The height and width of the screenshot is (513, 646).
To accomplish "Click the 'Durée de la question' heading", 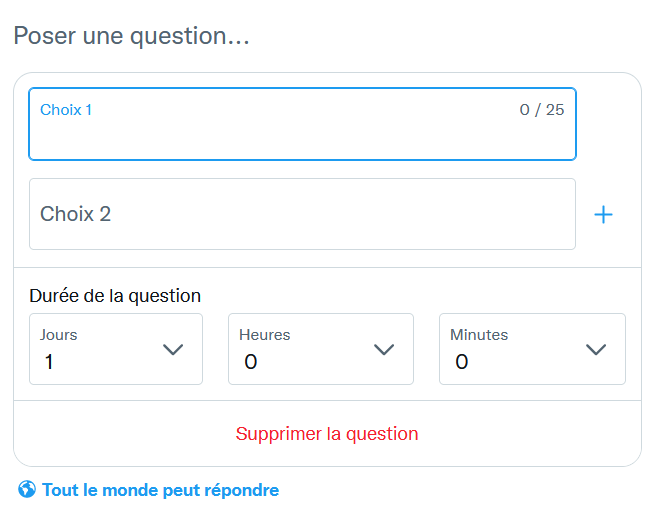I will (x=115, y=296).
